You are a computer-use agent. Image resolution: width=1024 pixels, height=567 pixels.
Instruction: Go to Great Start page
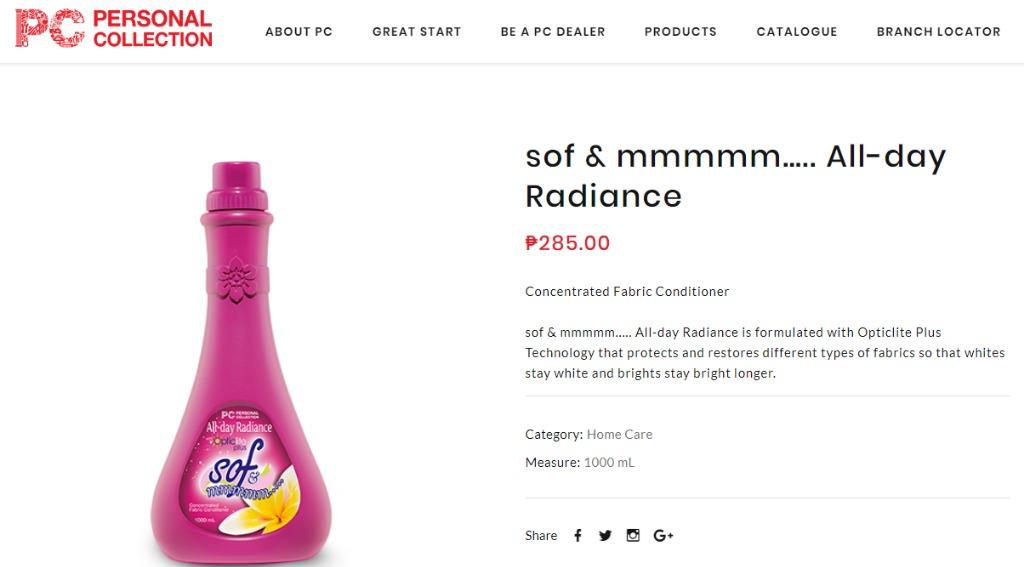417,32
